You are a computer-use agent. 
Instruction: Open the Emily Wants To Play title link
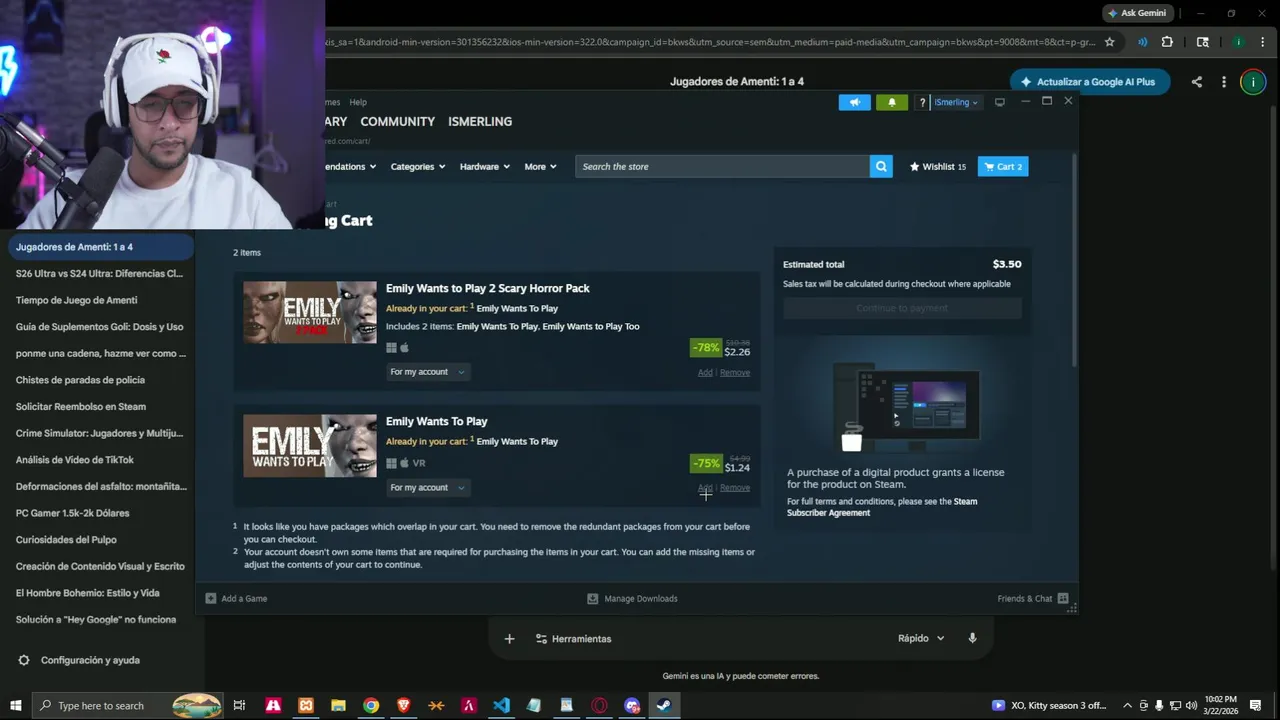tap(437, 421)
